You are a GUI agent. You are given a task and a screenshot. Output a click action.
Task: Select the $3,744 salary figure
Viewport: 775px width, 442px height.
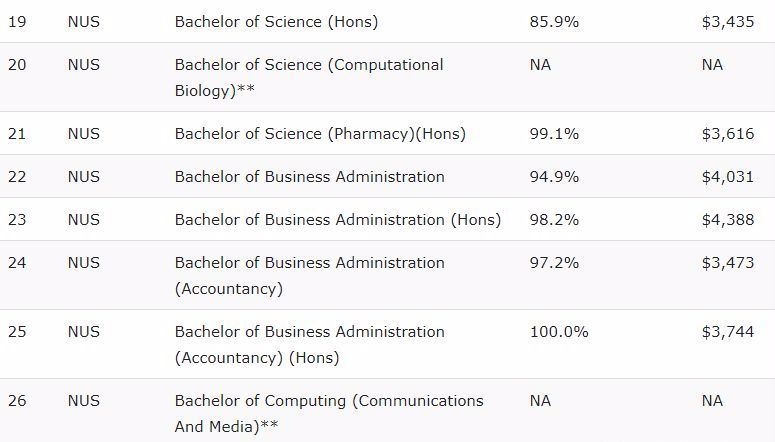coord(728,332)
